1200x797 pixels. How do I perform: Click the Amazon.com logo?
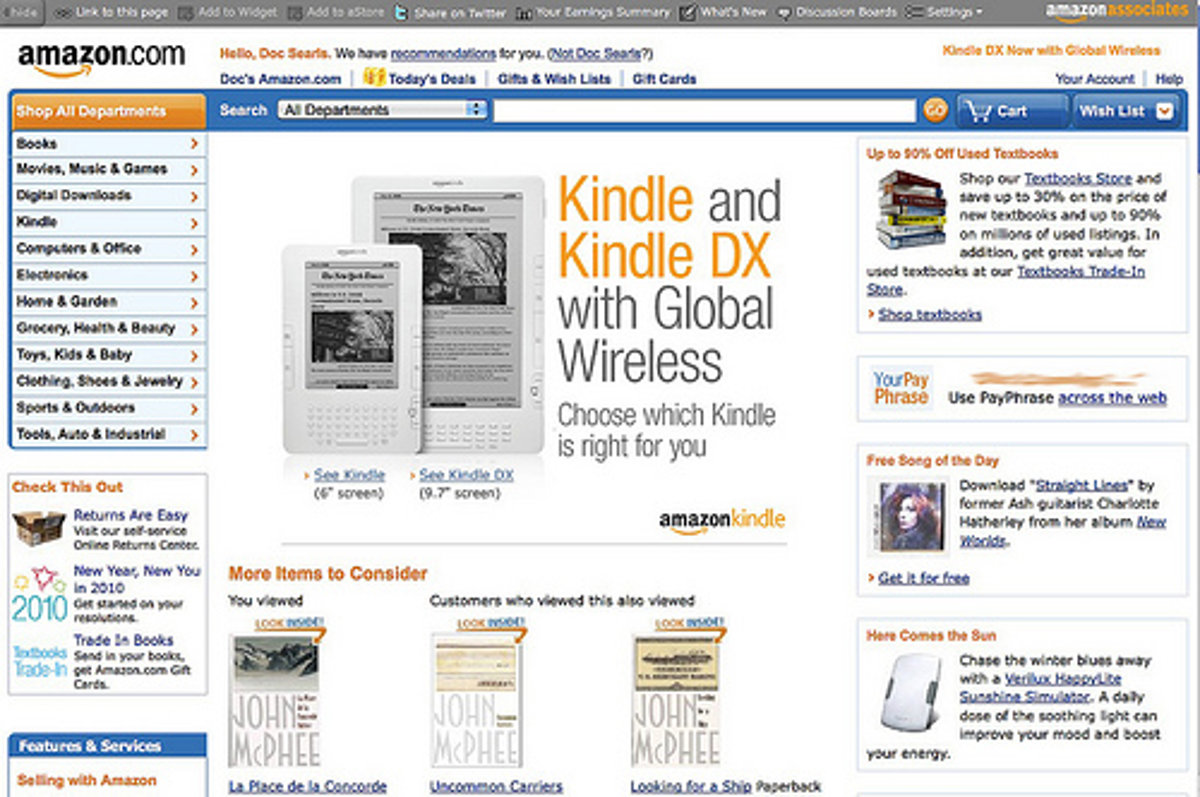pyautogui.click(x=100, y=59)
